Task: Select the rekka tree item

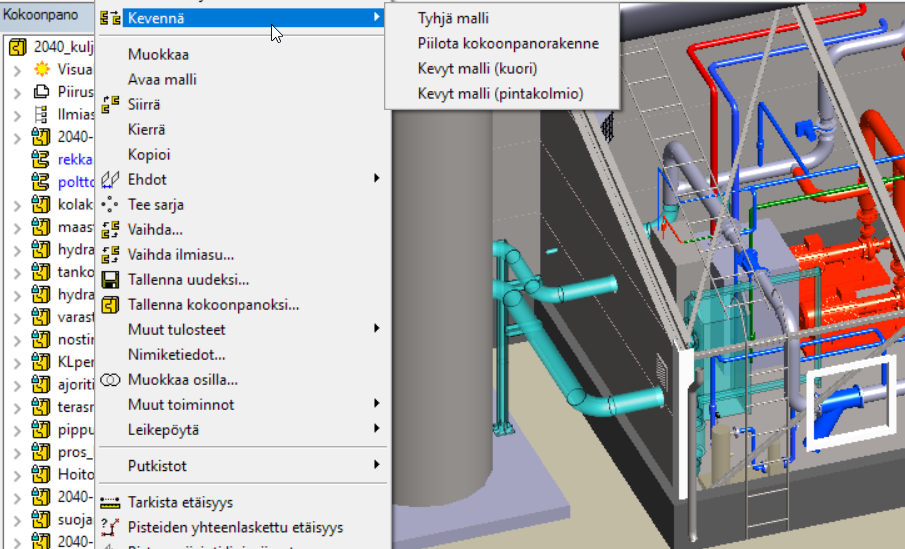Action: tap(75, 159)
